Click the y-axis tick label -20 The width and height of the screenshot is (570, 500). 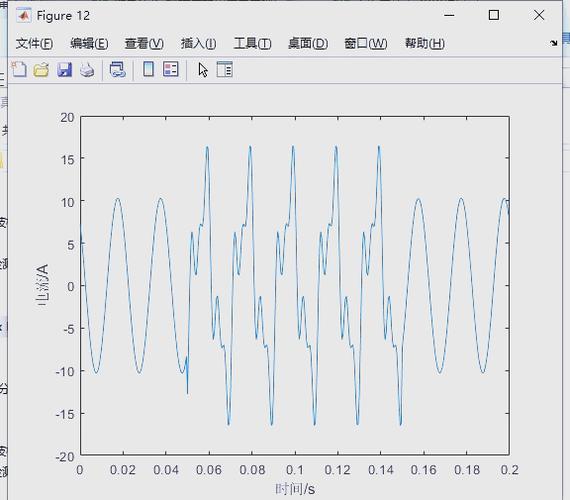click(x=65, y=457)
